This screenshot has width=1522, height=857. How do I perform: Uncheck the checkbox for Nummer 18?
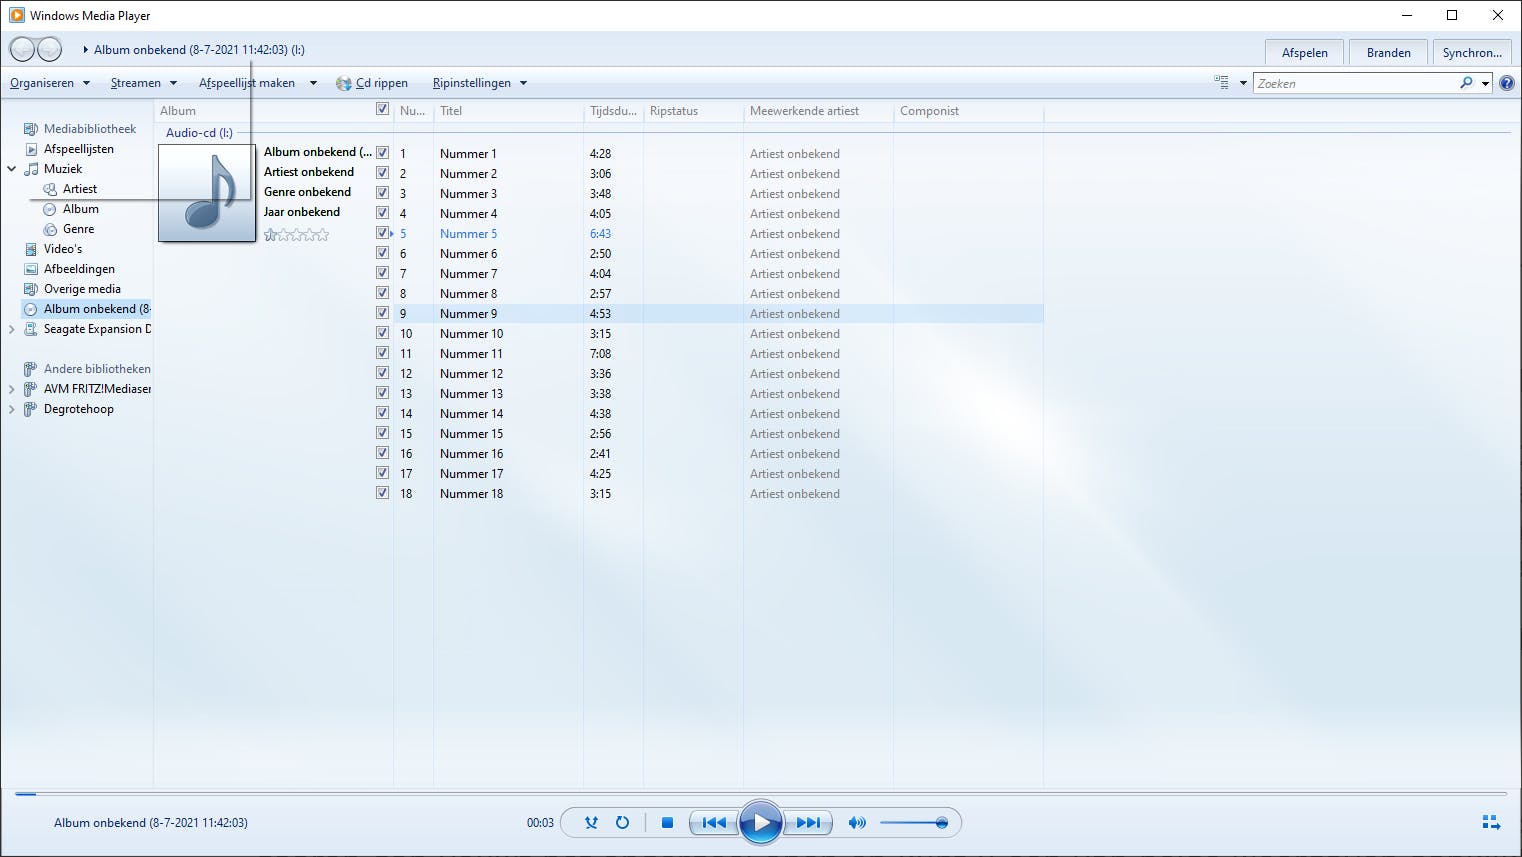pyautogui.click(x=382, y=493)
